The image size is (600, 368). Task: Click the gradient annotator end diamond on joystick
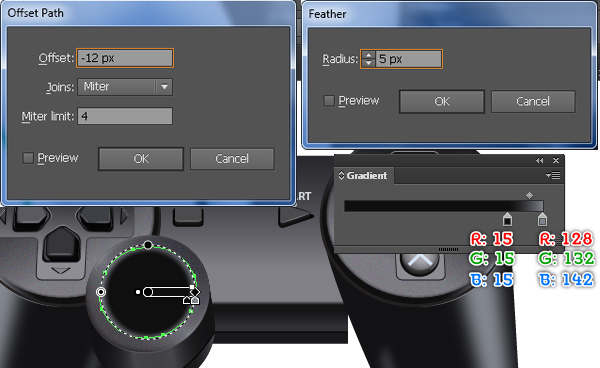pos(195,292)
